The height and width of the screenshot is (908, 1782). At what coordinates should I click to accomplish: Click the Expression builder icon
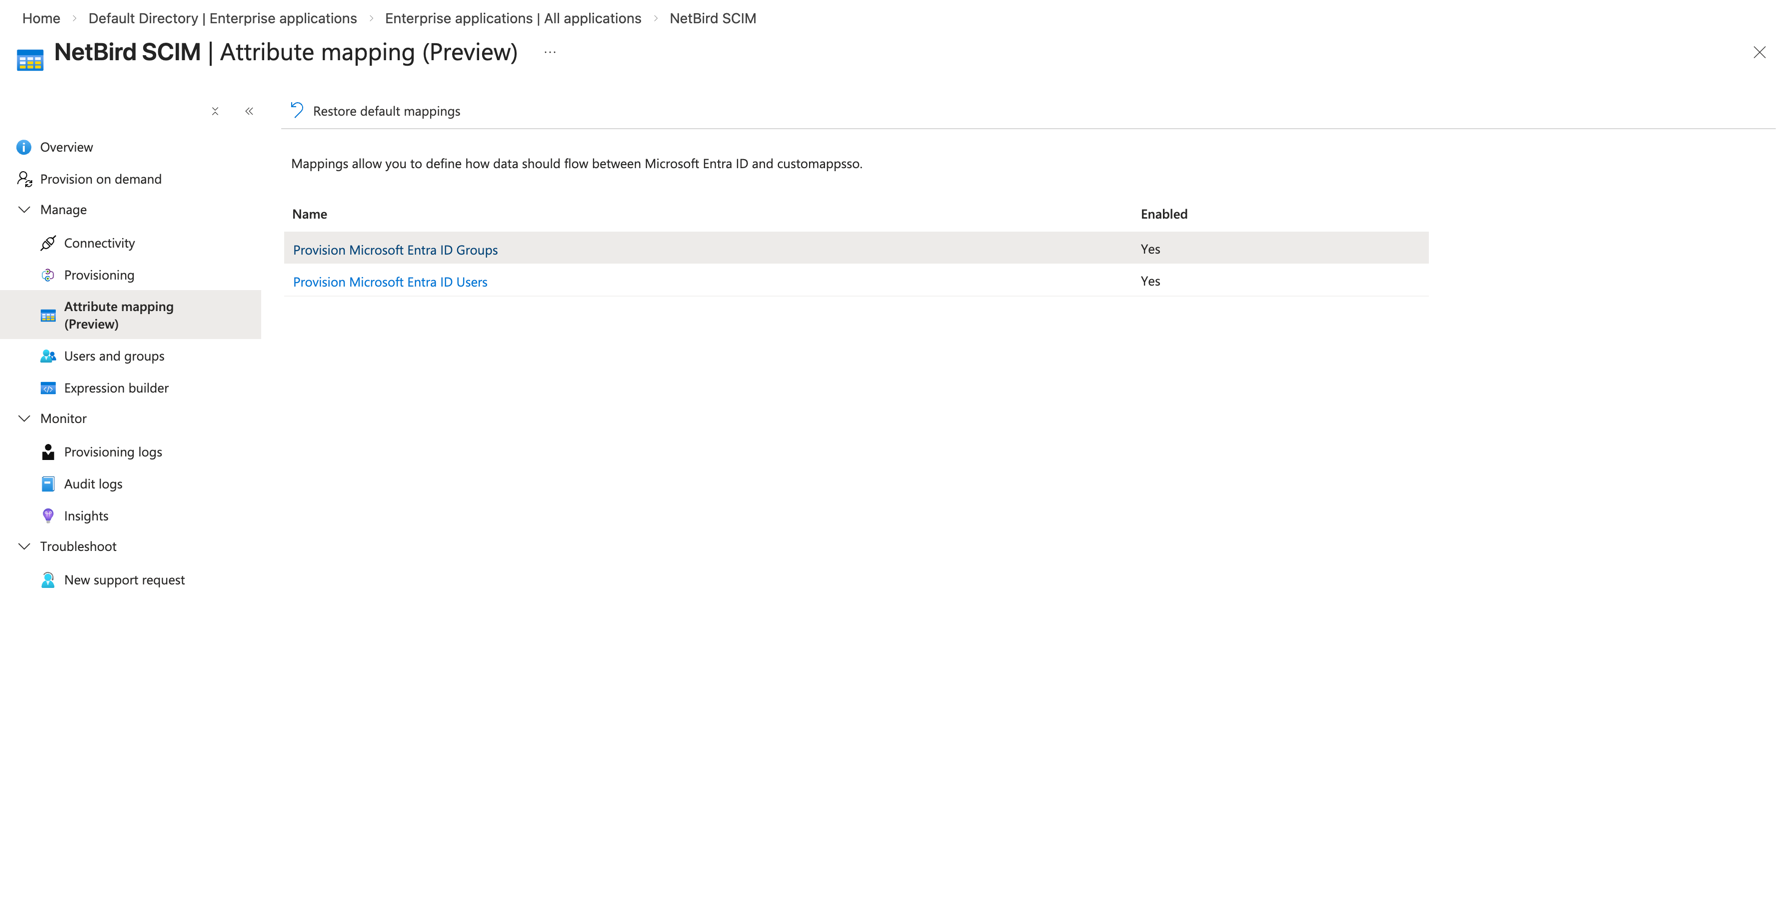tap(48, 388)
